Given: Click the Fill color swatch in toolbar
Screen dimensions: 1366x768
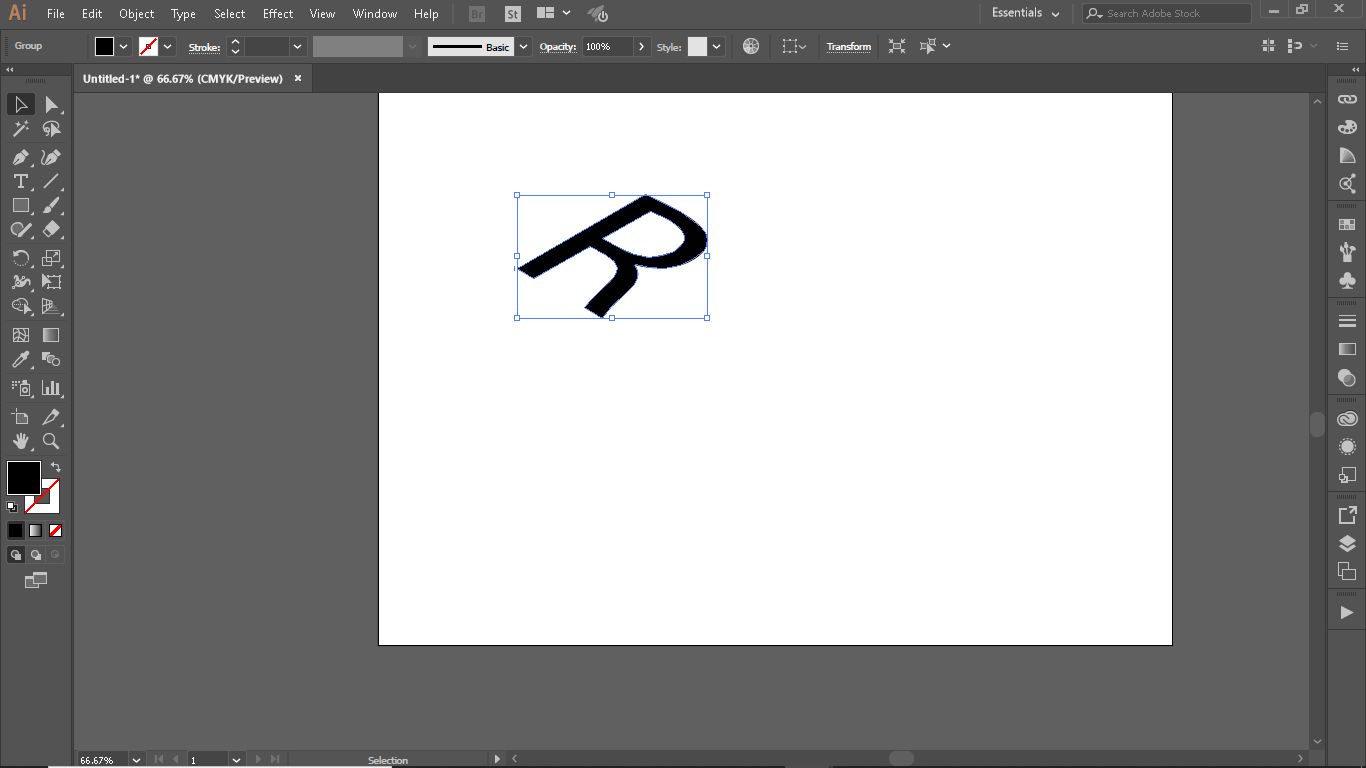Looking at the screenshot, I should (x=24, y=477).
